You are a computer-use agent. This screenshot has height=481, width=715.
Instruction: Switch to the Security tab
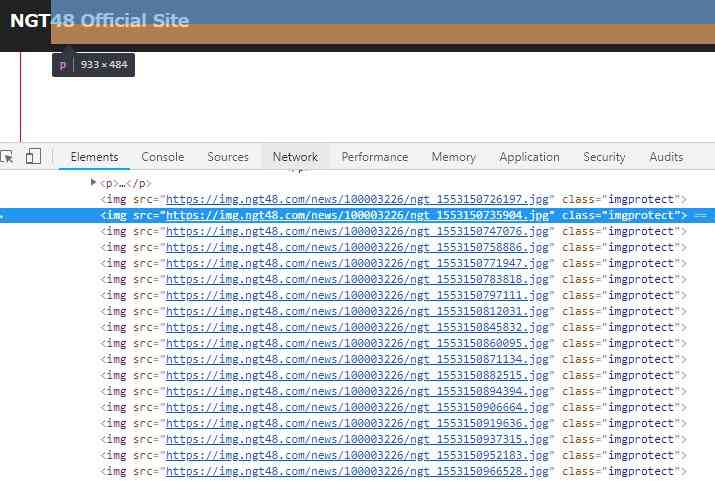604,157
